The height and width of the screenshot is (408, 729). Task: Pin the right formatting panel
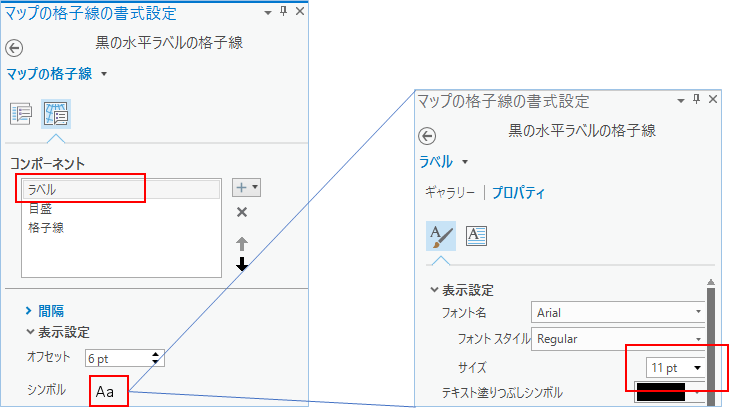click(x=696, y=99)
